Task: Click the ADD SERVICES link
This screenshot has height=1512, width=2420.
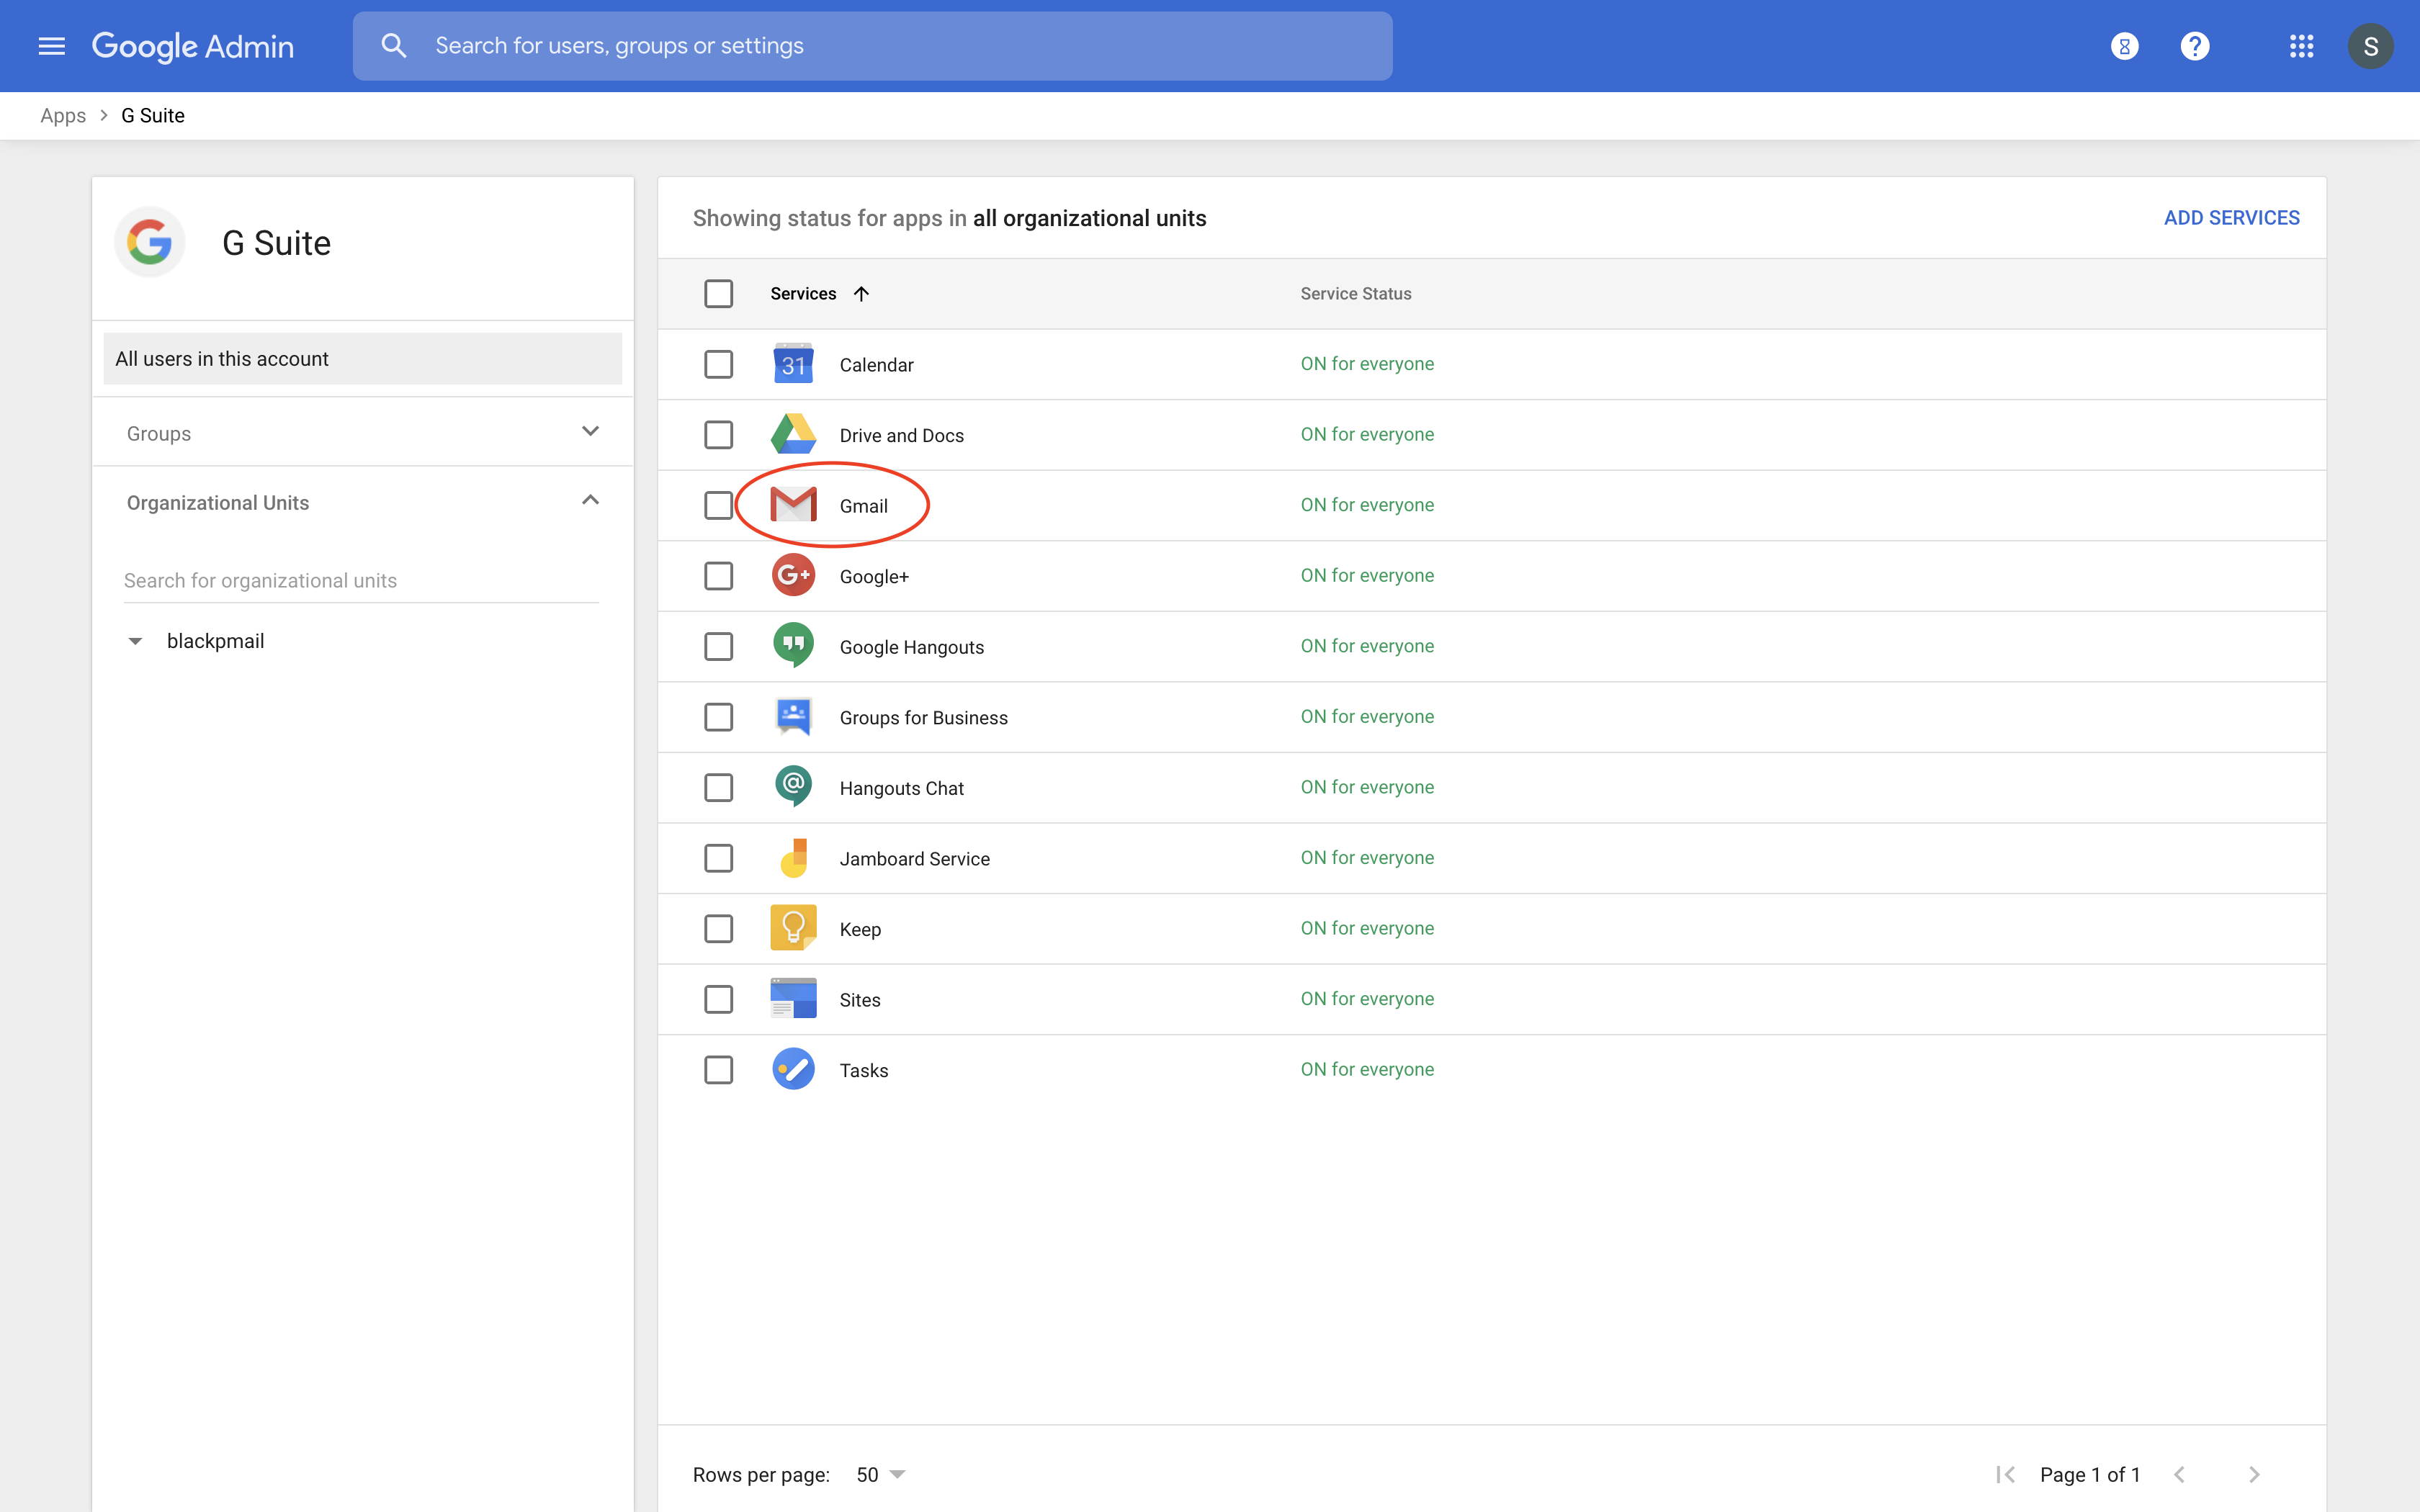Action: (x=2231, y=218)
